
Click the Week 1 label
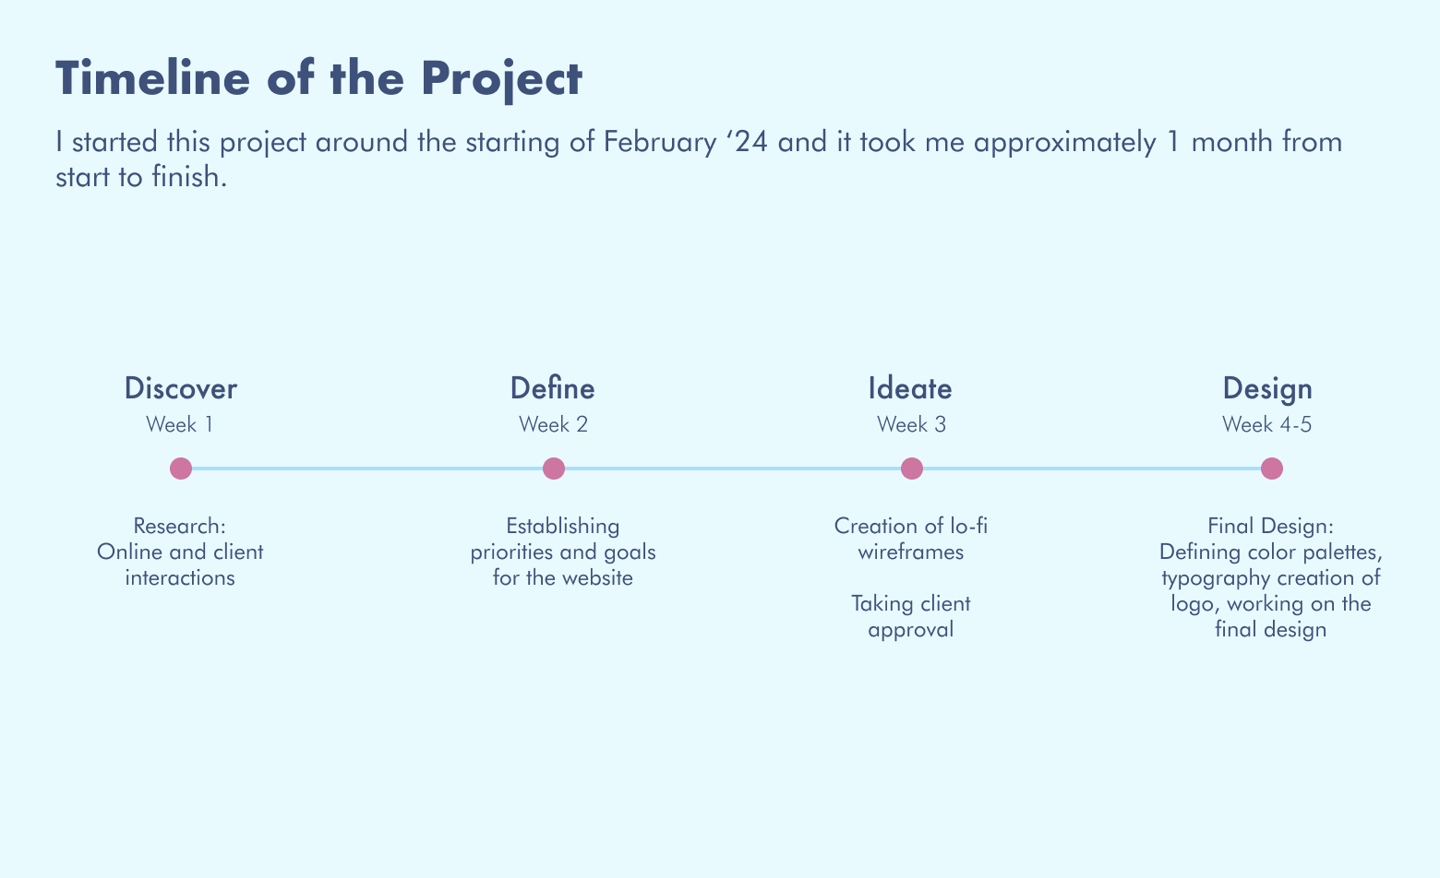[x=179, y=424]
